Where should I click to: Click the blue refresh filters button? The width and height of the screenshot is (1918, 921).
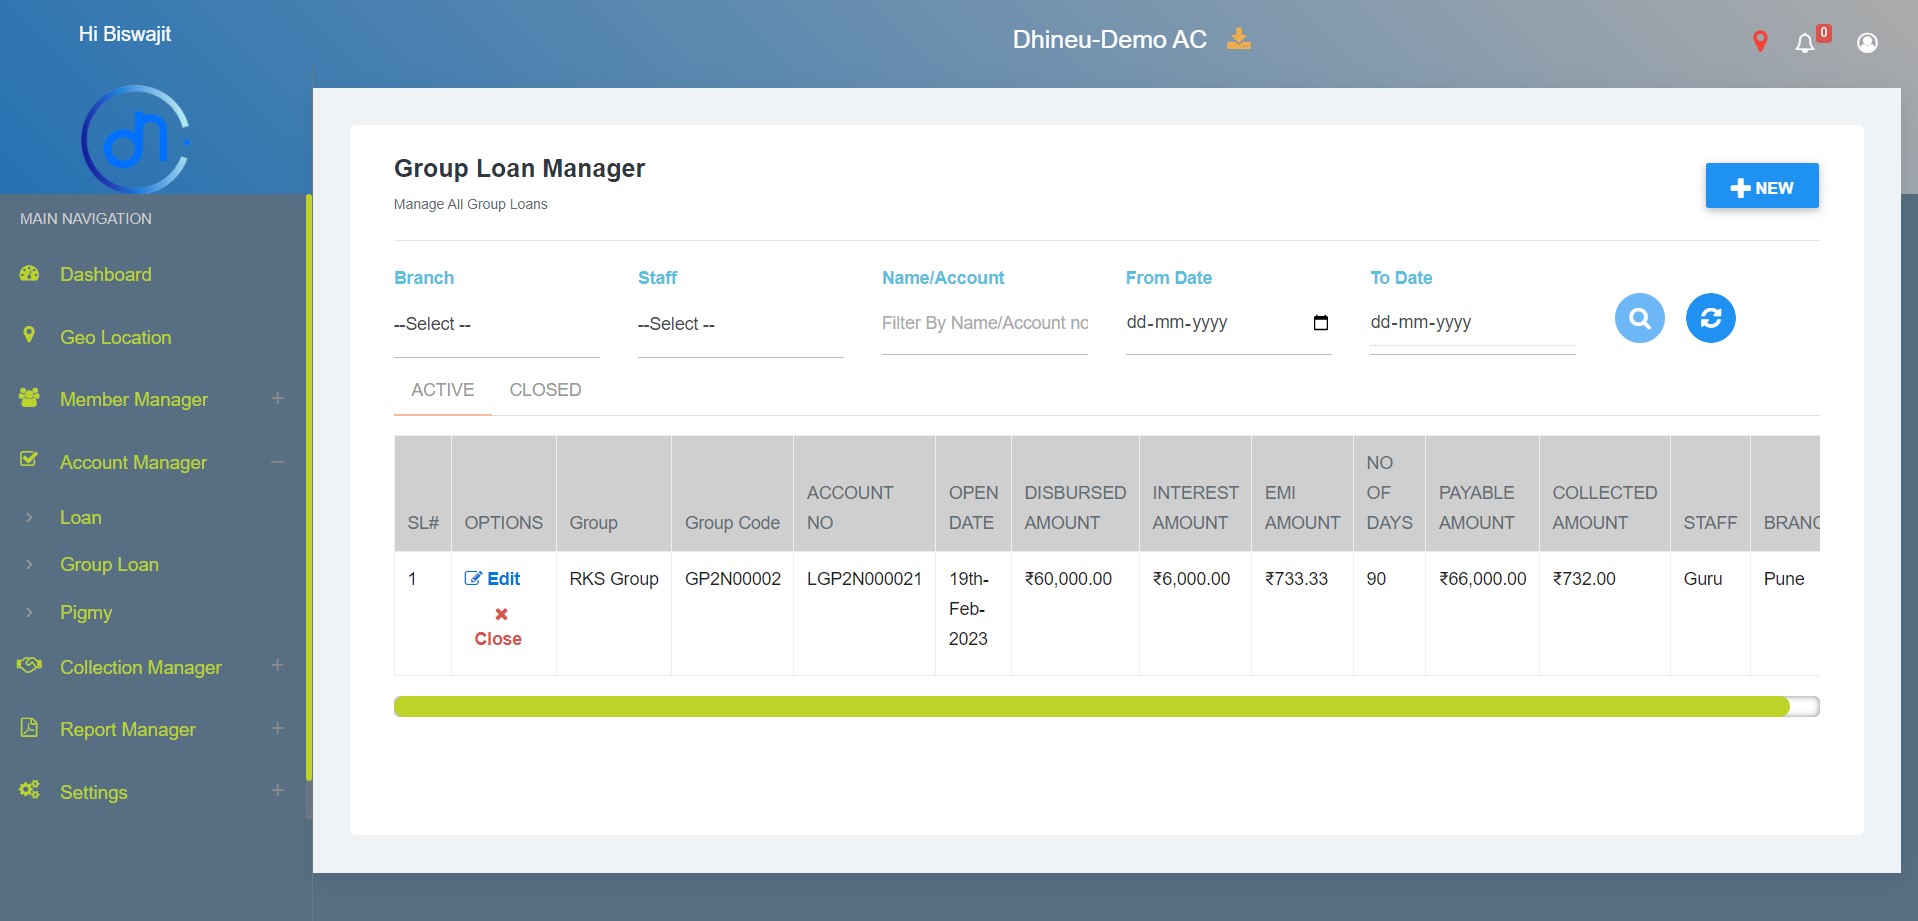coord(1710,318)
